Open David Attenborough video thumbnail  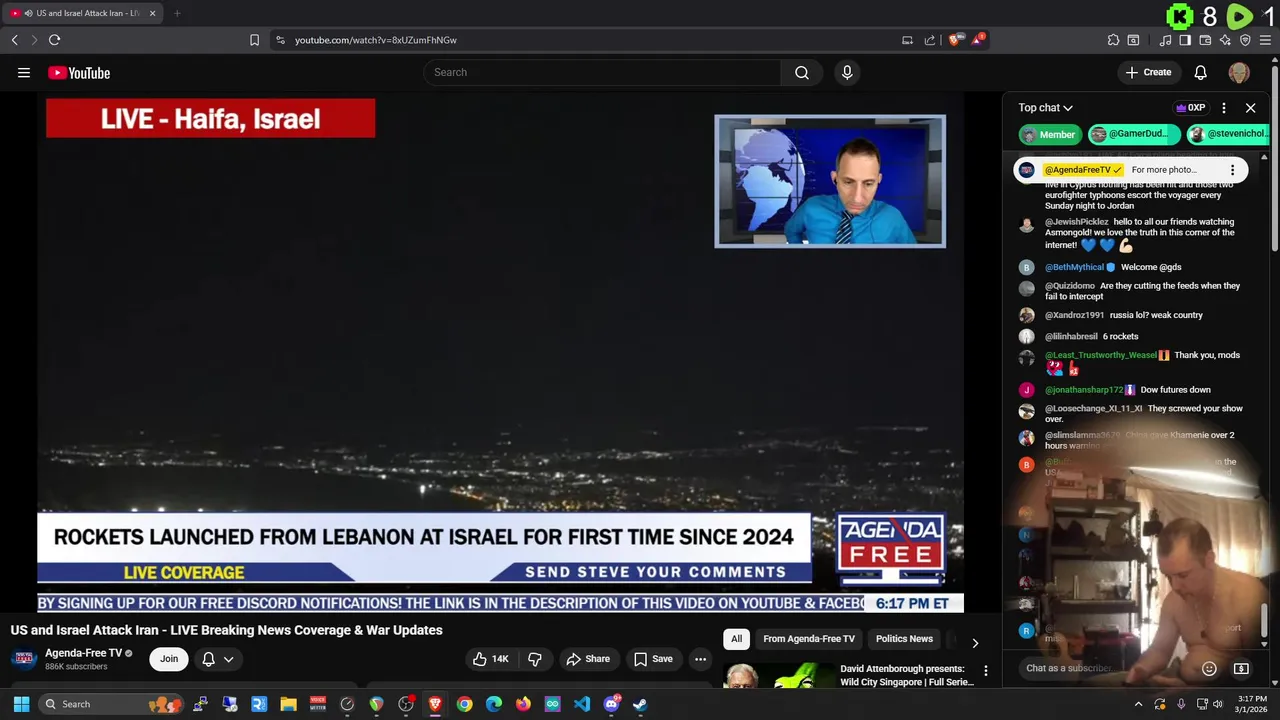[x=778, y=675]
